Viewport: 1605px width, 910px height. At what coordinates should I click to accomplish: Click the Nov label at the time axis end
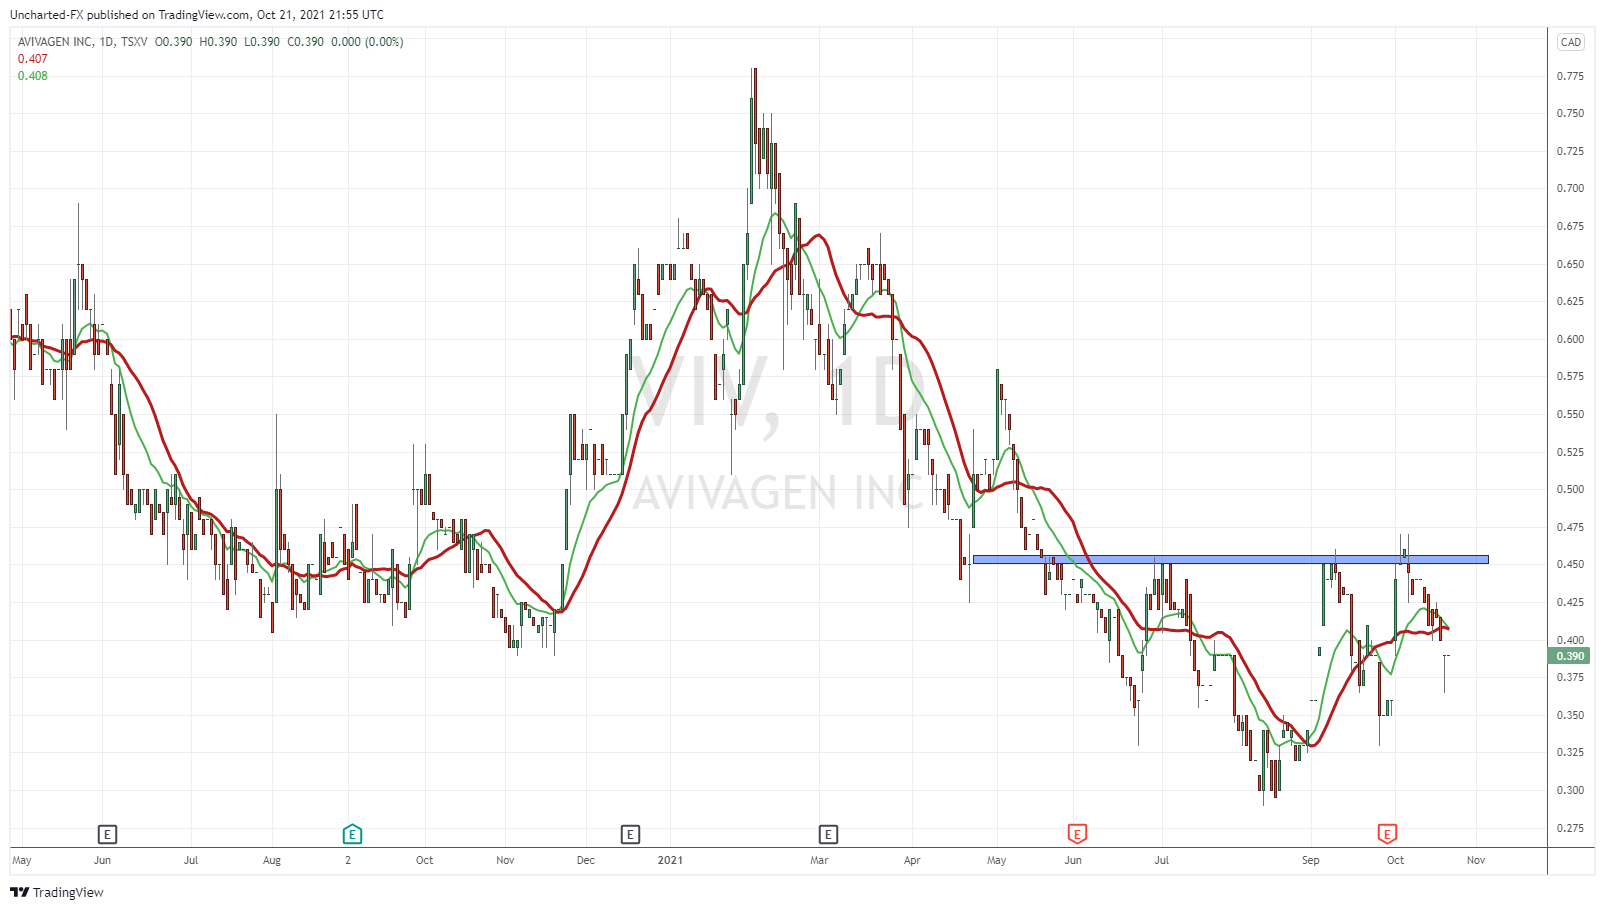[1476, 860]
